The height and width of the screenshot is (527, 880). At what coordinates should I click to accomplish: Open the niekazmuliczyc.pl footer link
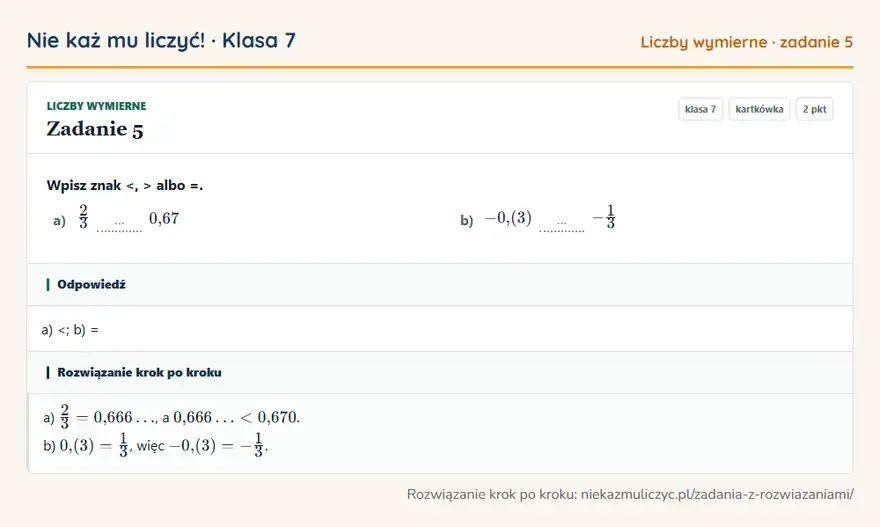click(717, 494)
